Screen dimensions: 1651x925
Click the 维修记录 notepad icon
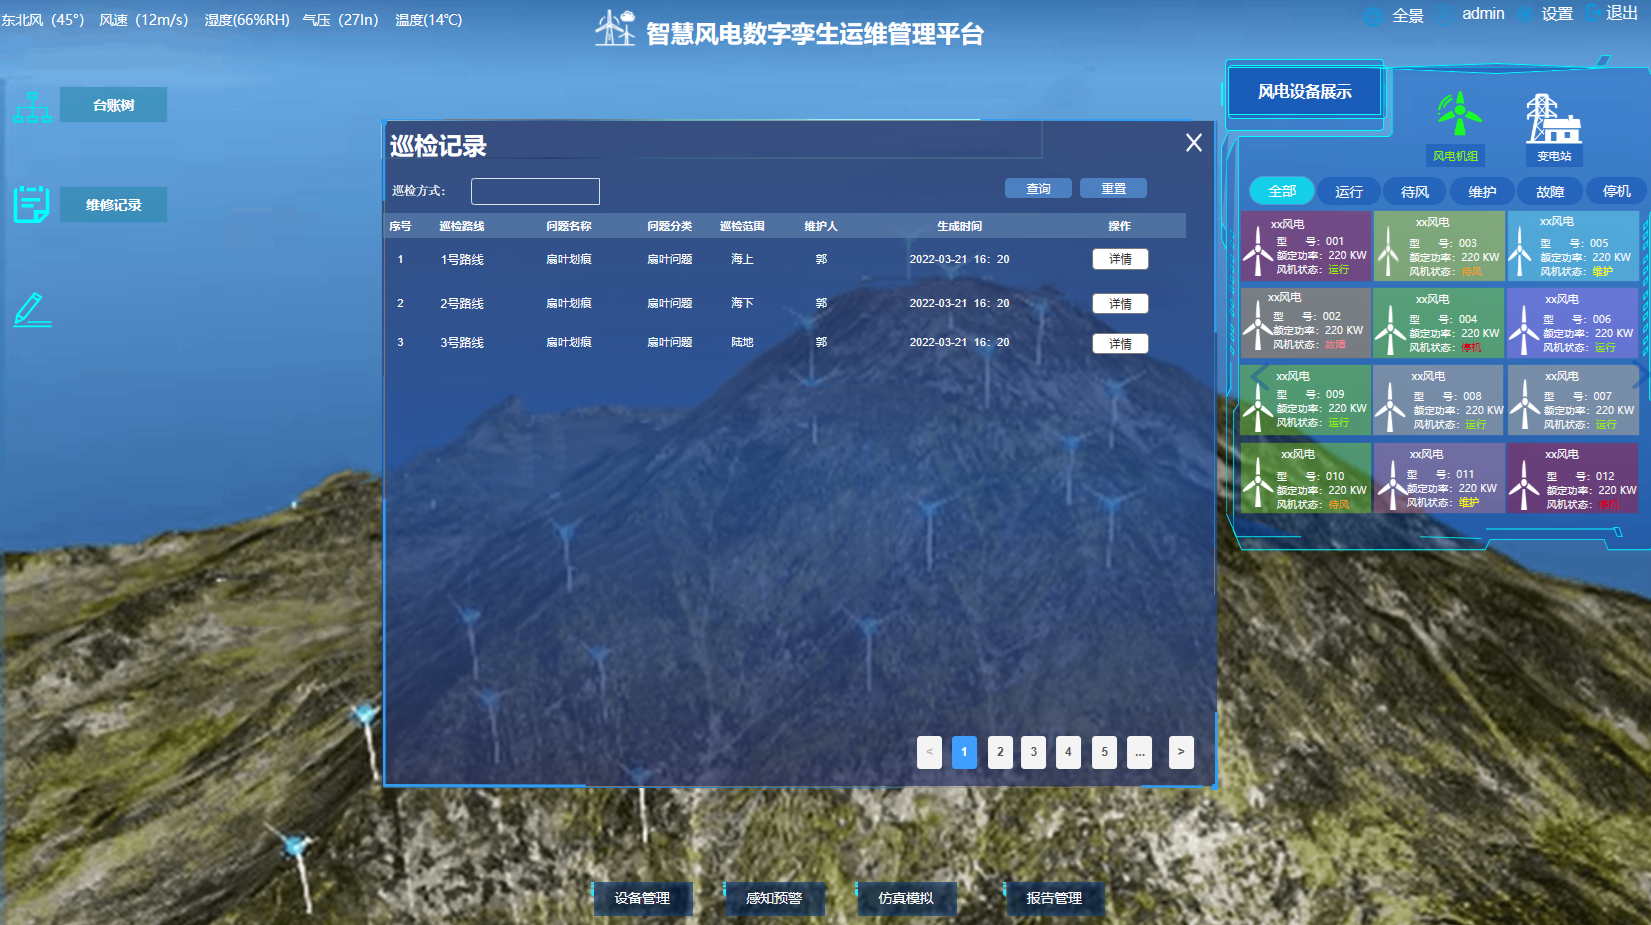(32, 205)
